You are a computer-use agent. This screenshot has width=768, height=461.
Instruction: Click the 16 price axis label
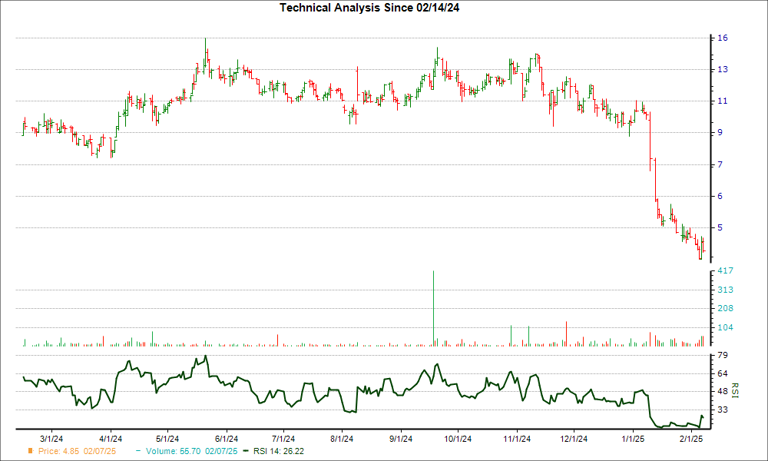pyautogui.click(x=722, y=38)
